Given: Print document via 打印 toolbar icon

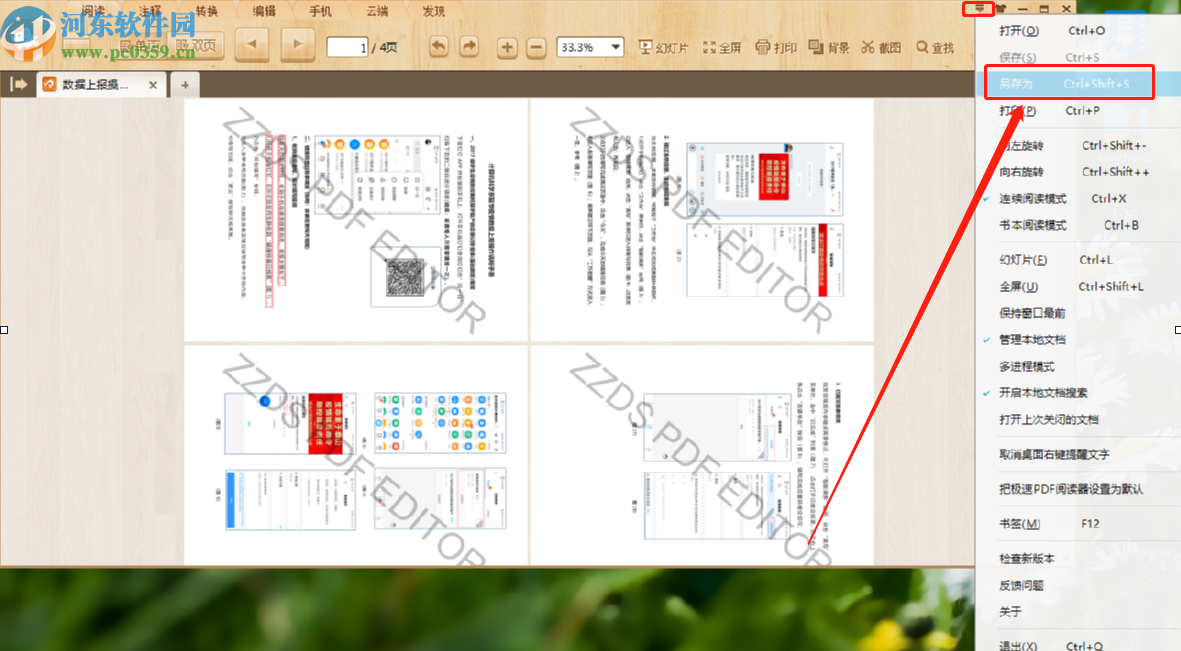Looking at the screenshot, I should [776, 47].
